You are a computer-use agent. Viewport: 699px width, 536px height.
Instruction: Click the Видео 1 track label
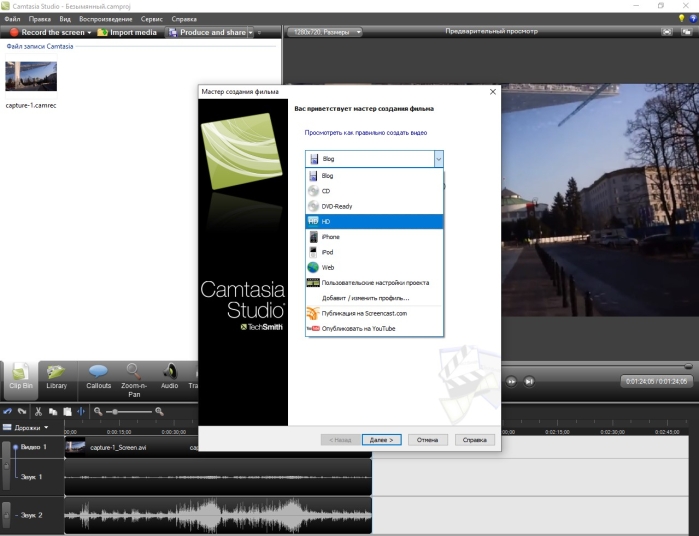[x=33, y=447]
